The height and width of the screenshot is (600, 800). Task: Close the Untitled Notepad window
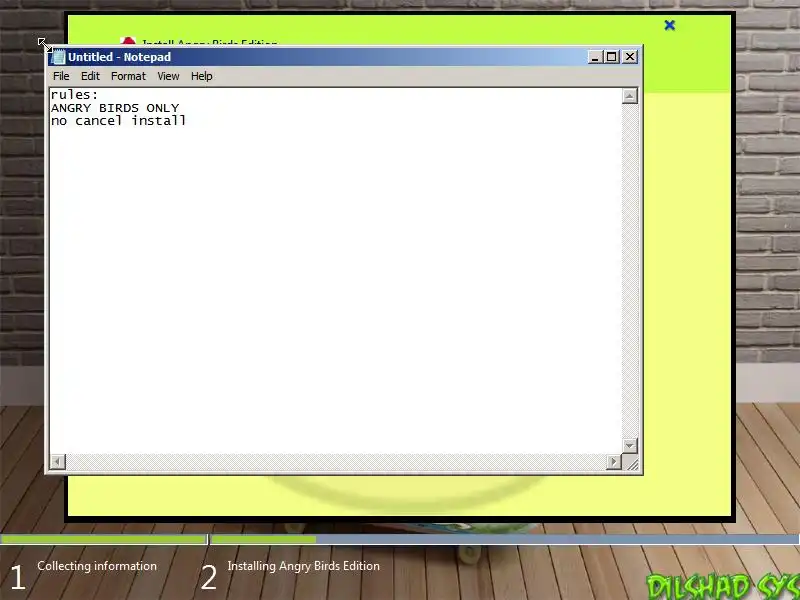tap(630, 57)
